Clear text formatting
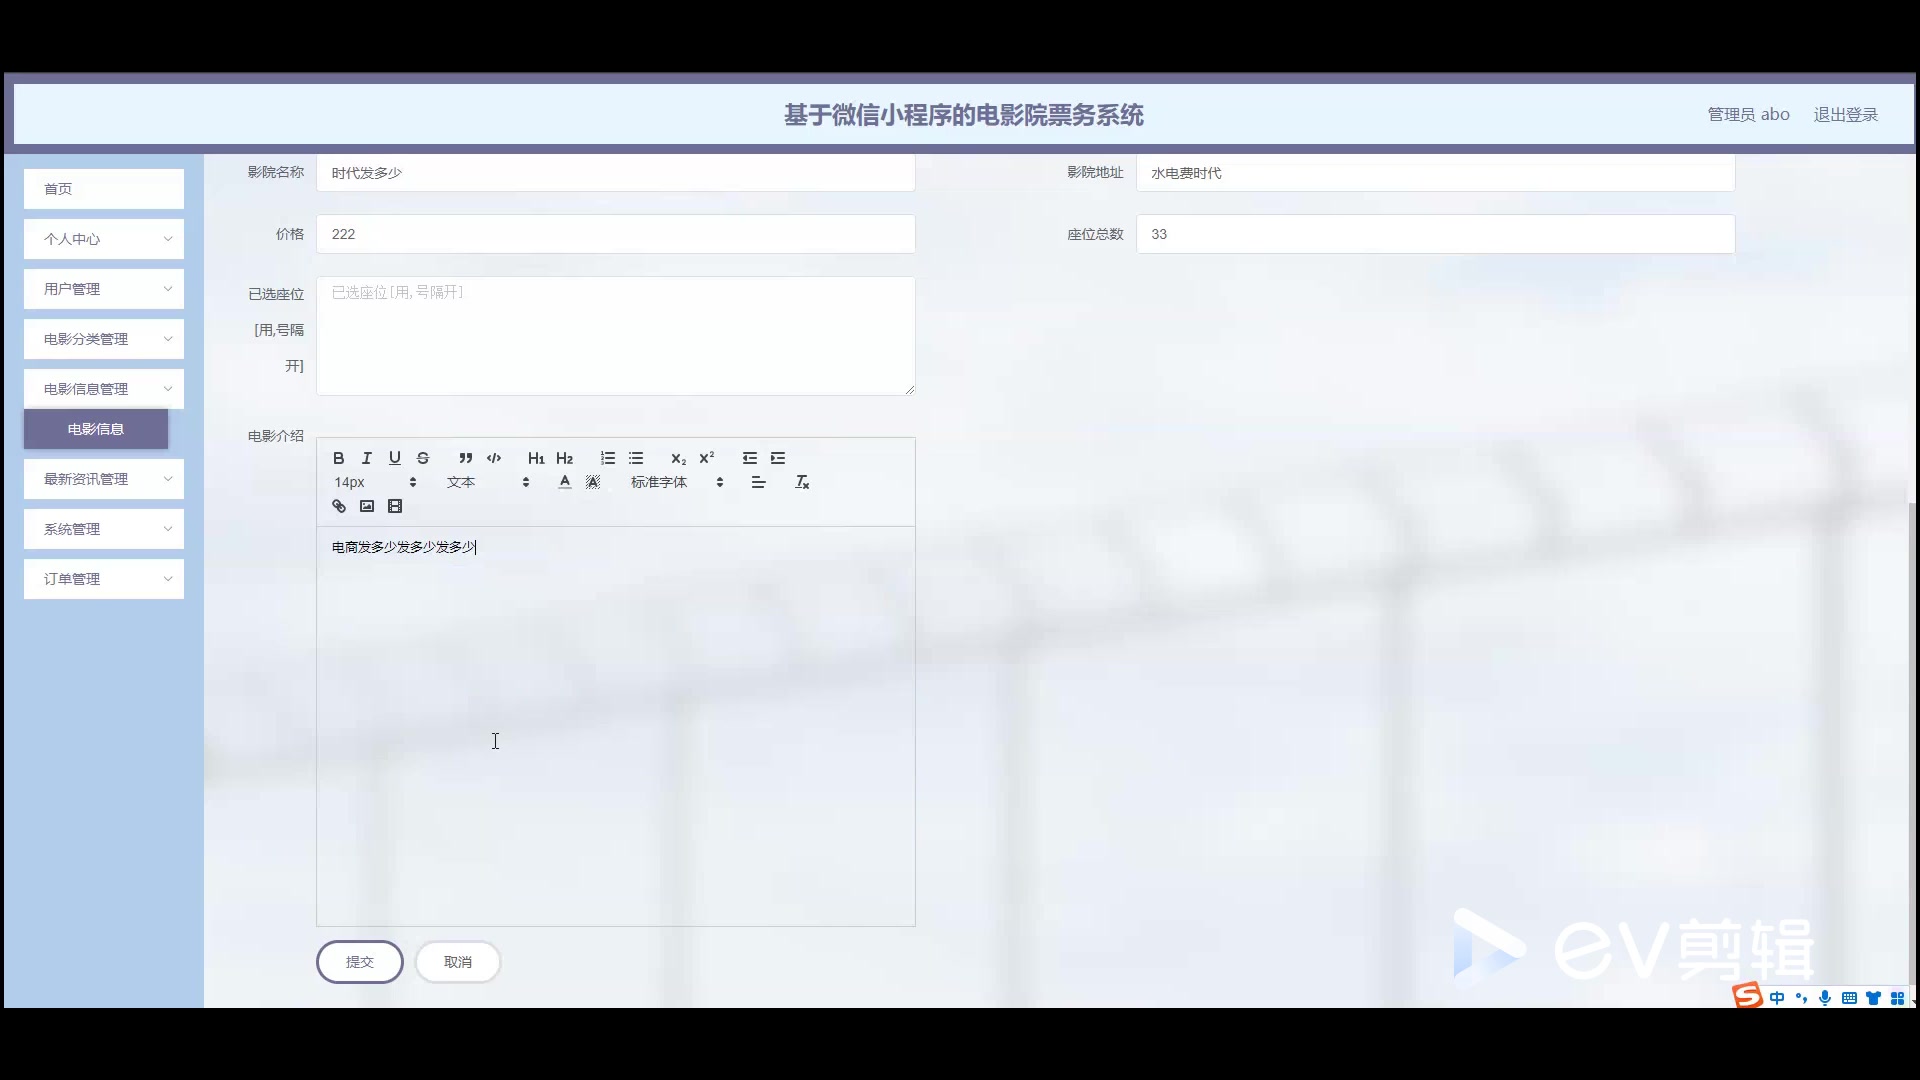The height and width of the screenshot is (1080, 1920). pos(802,482)
